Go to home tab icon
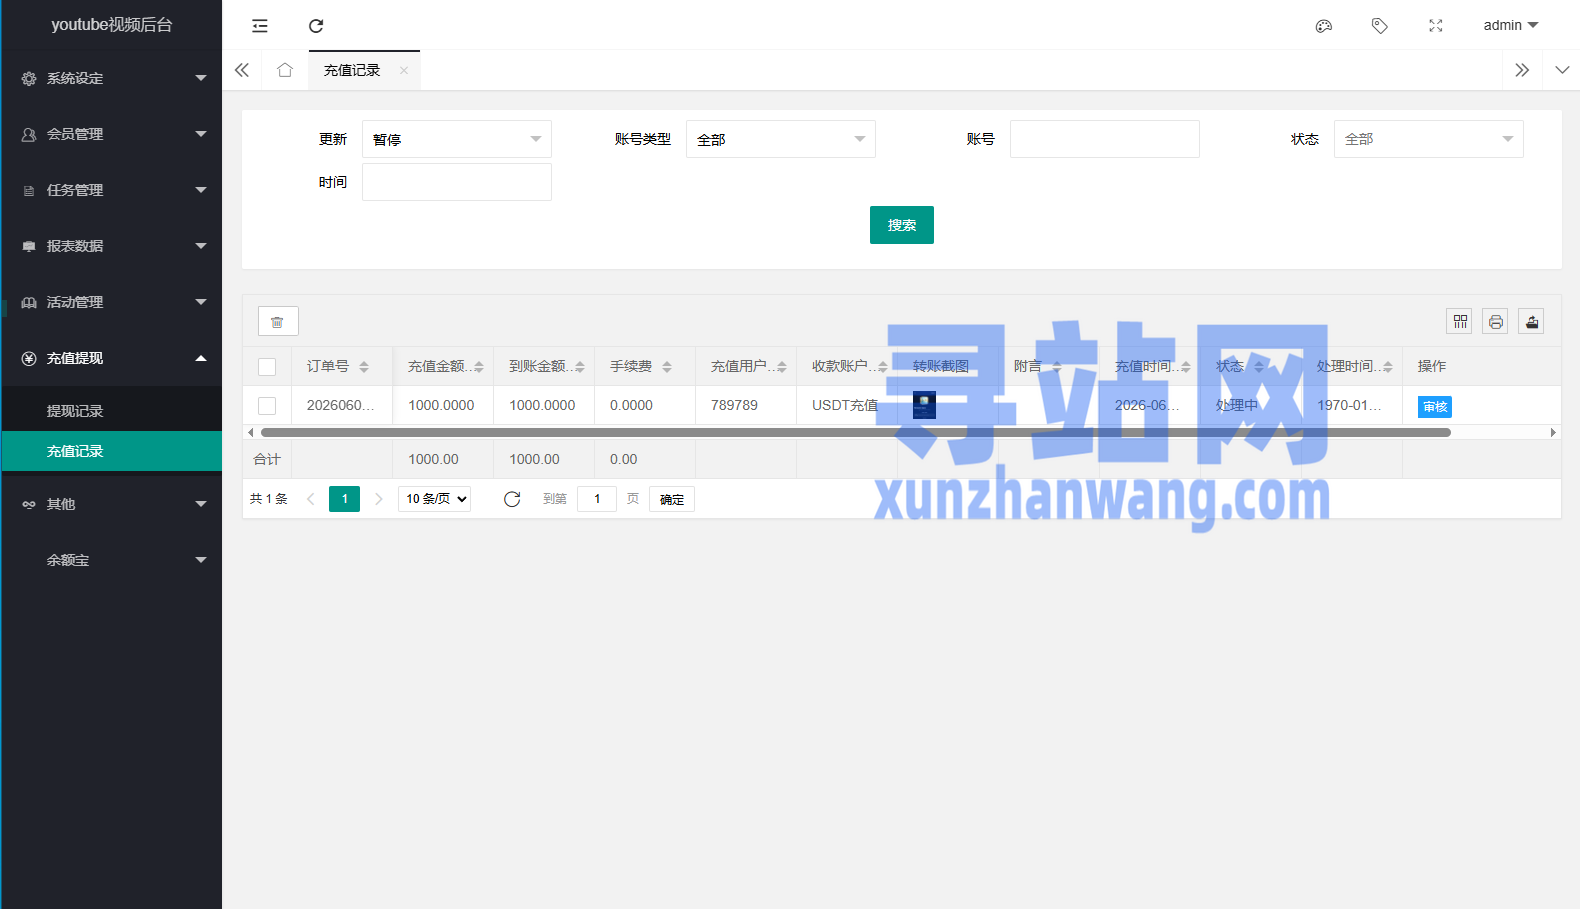 click(x=285, y=70)
